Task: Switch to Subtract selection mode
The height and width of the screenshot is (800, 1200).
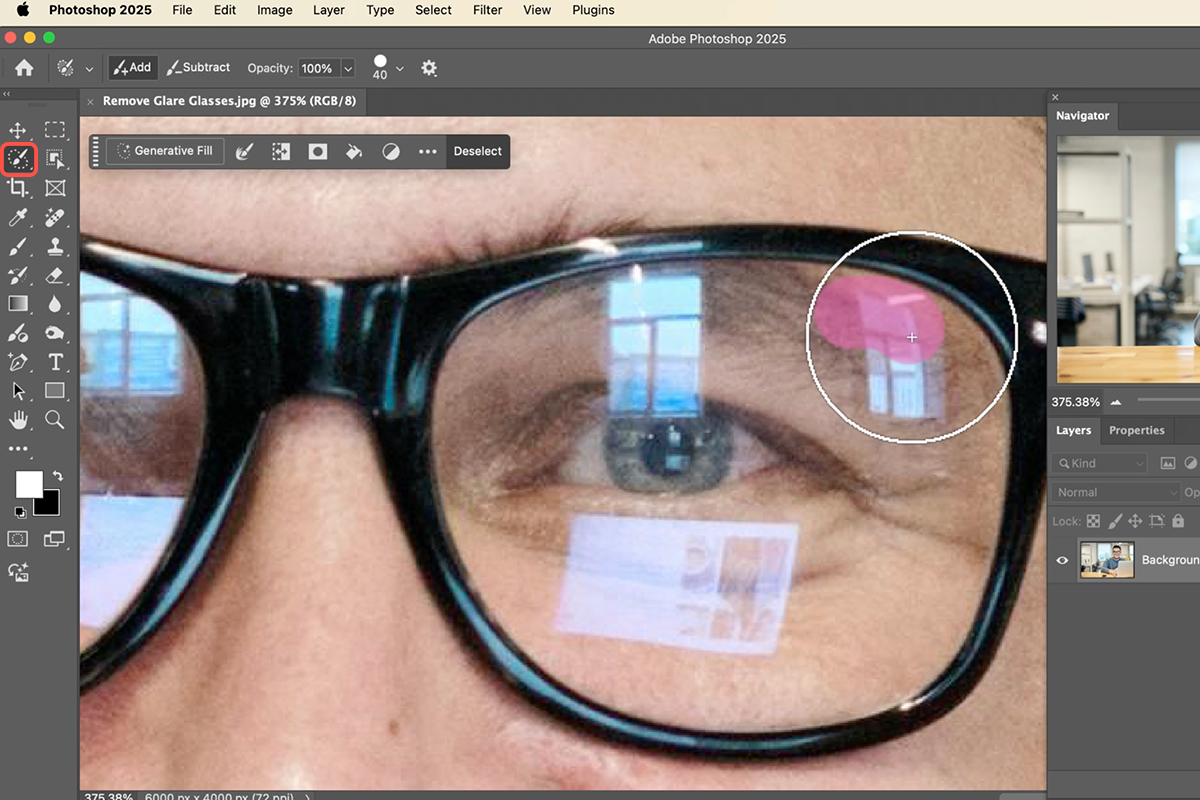Action: tap(198, 67)
